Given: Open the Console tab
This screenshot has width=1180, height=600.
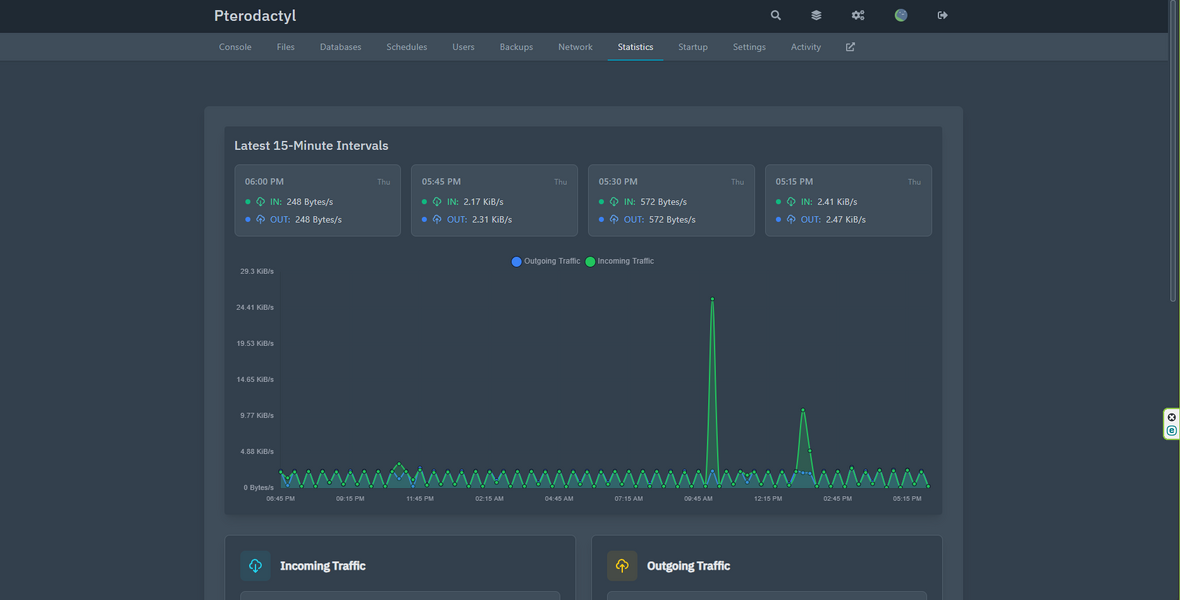Looking at the screenshot, I should click(235, 47).
